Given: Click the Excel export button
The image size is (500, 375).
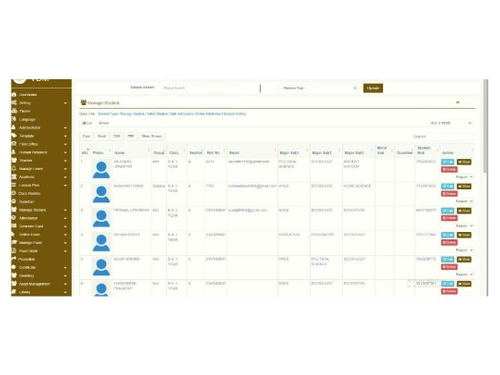Looking at the screenshot, I should coord(102,136).
